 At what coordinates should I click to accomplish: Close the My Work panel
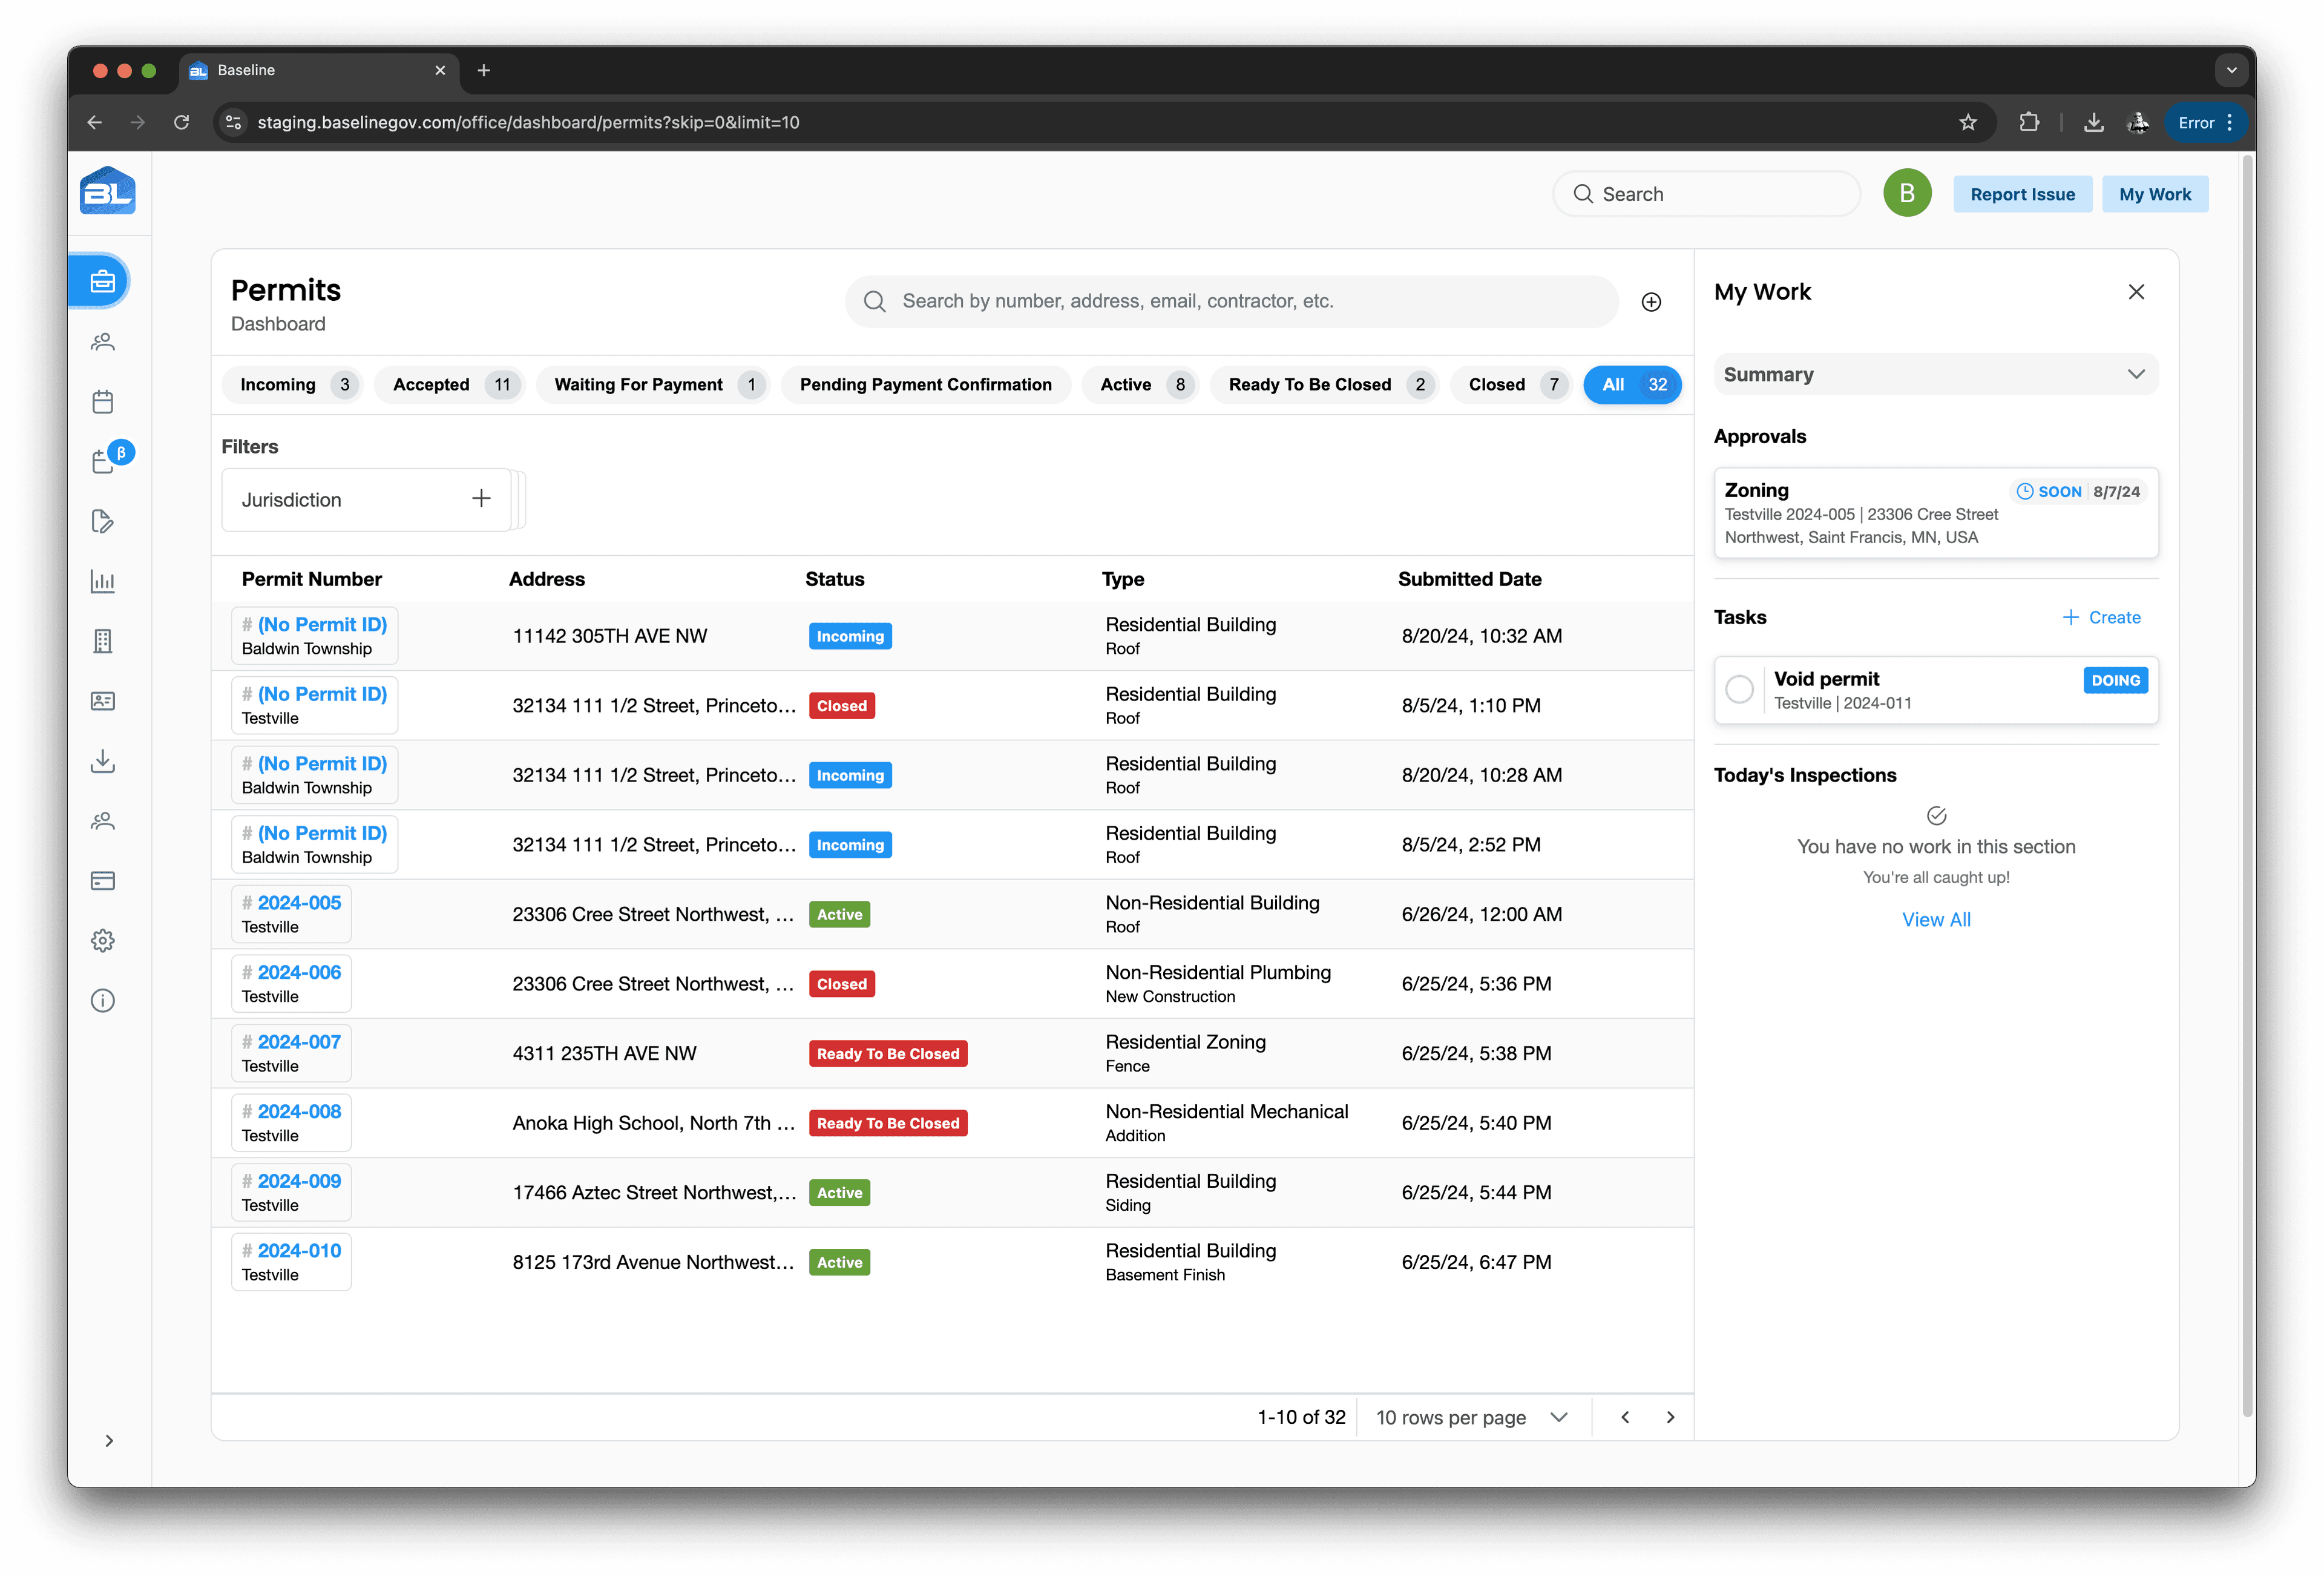[x=2136, y=292]
